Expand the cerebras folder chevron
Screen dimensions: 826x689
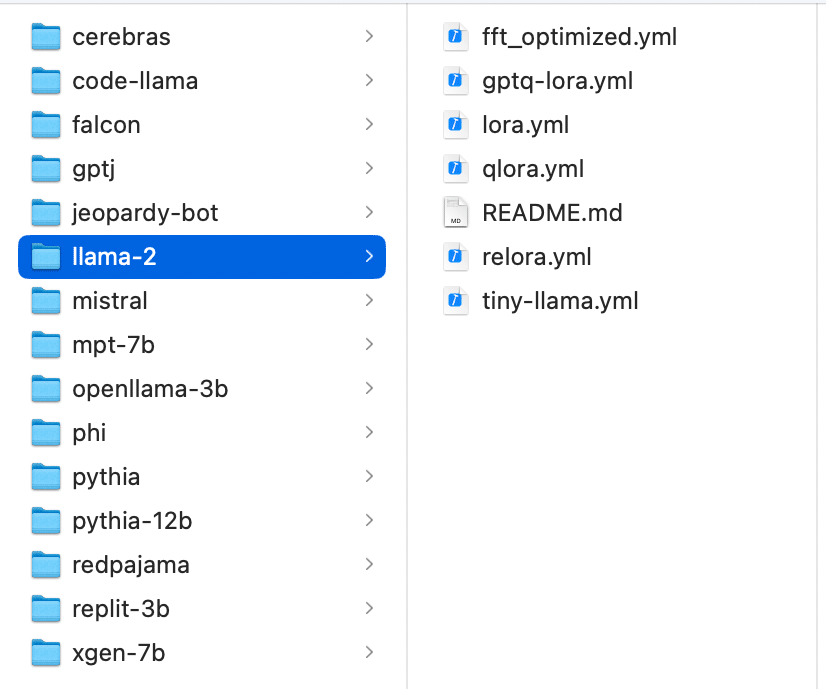coord(369,36)
